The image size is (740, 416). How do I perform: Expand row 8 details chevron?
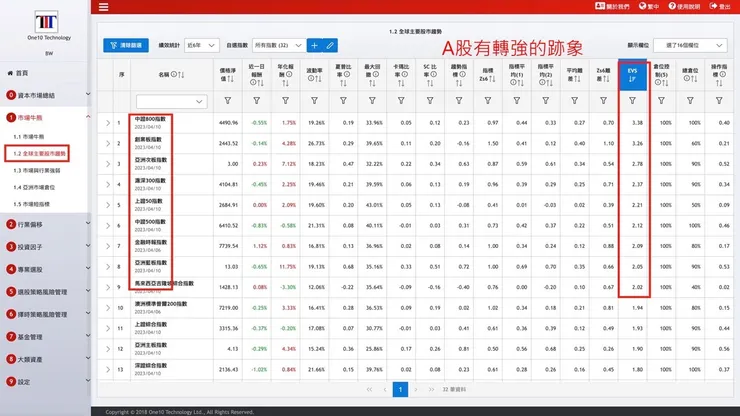pos(108,267)
